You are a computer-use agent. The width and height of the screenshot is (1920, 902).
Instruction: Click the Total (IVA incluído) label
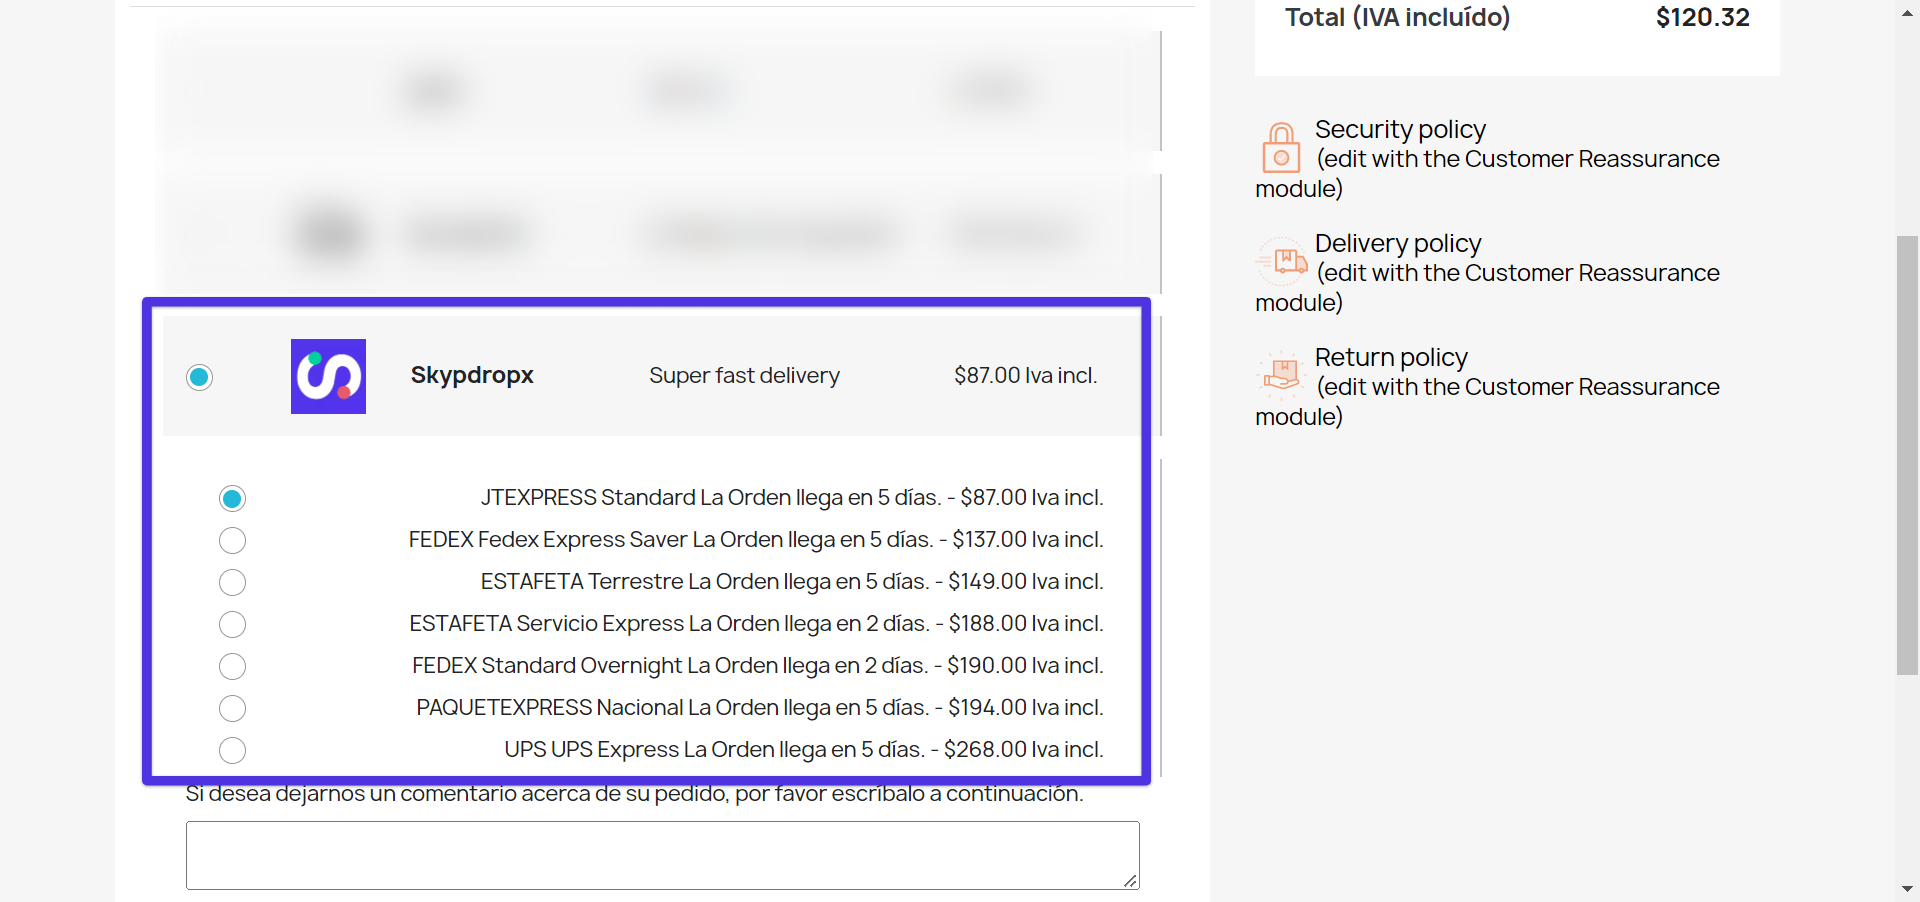coord(1397,18)
